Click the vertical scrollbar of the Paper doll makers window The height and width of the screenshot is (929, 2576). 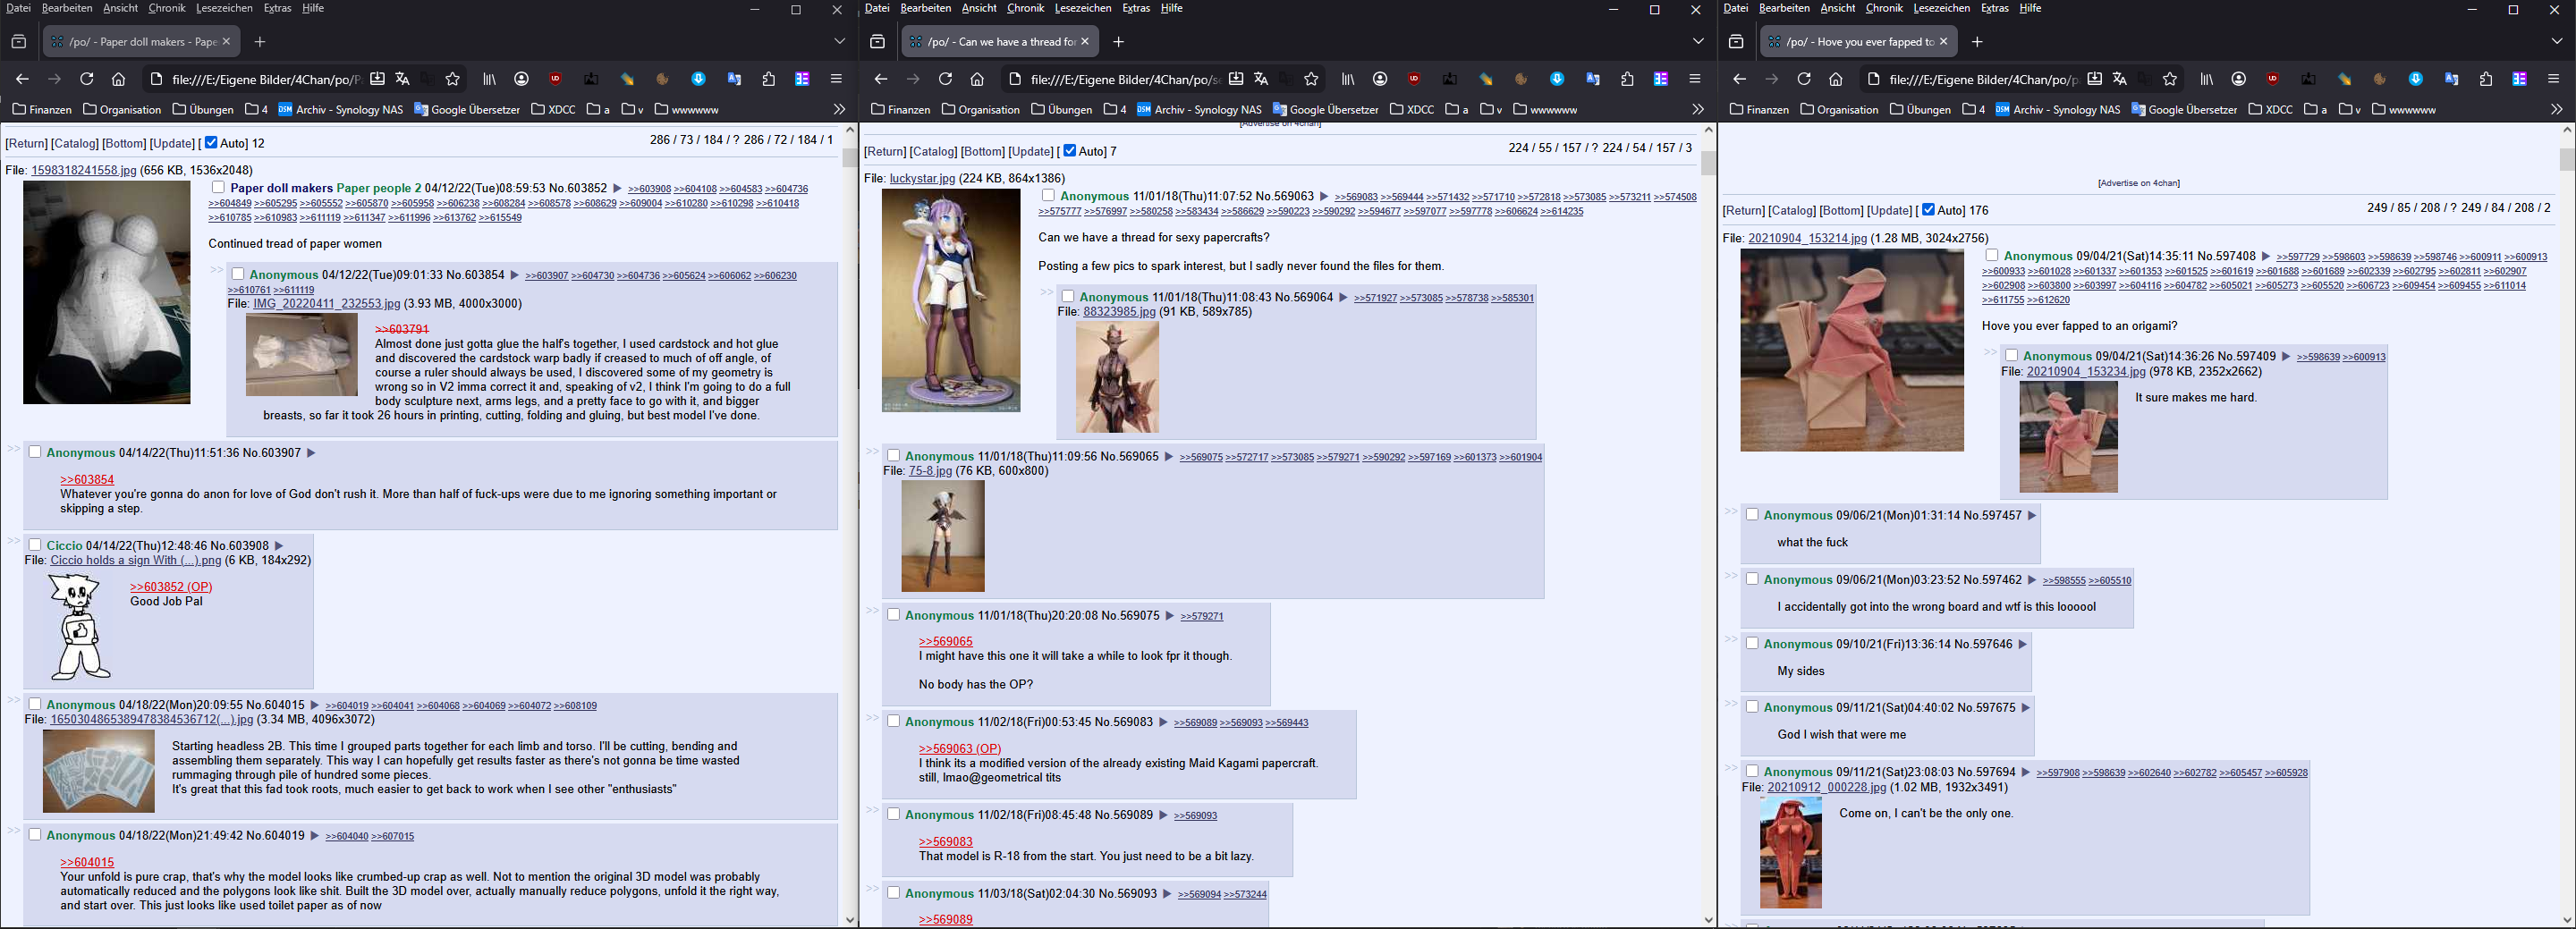(850, 525)
